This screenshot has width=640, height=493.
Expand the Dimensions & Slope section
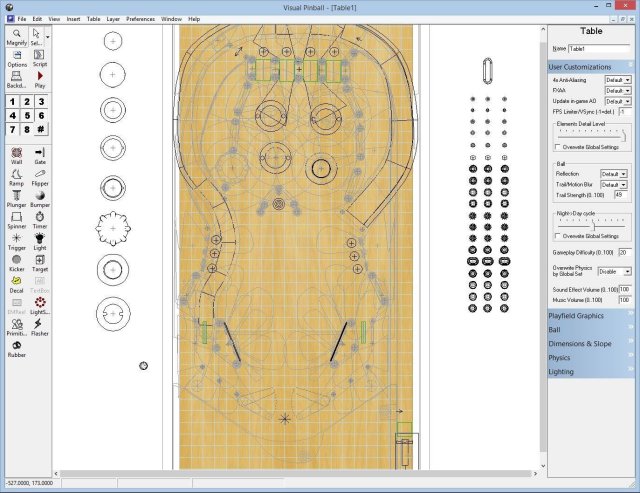[x=591, y=344]
